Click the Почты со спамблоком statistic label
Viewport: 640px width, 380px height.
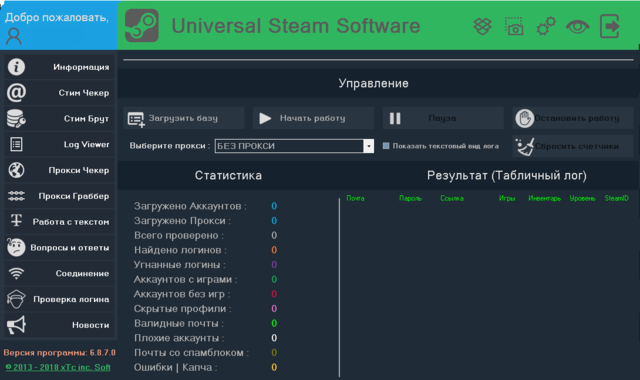coord(191,353)
